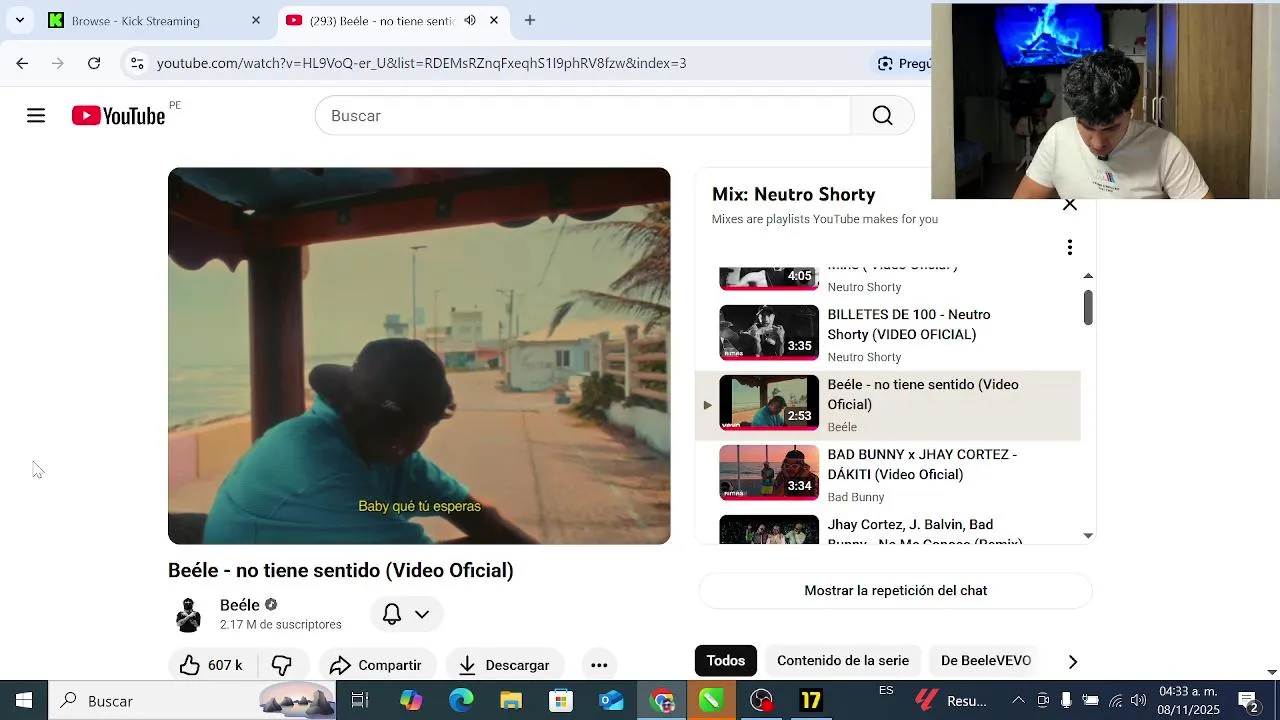The height and width of the screenshot is (720, 1280).
Task: Like the video with 607 k likes
Action: click(212, 665)
